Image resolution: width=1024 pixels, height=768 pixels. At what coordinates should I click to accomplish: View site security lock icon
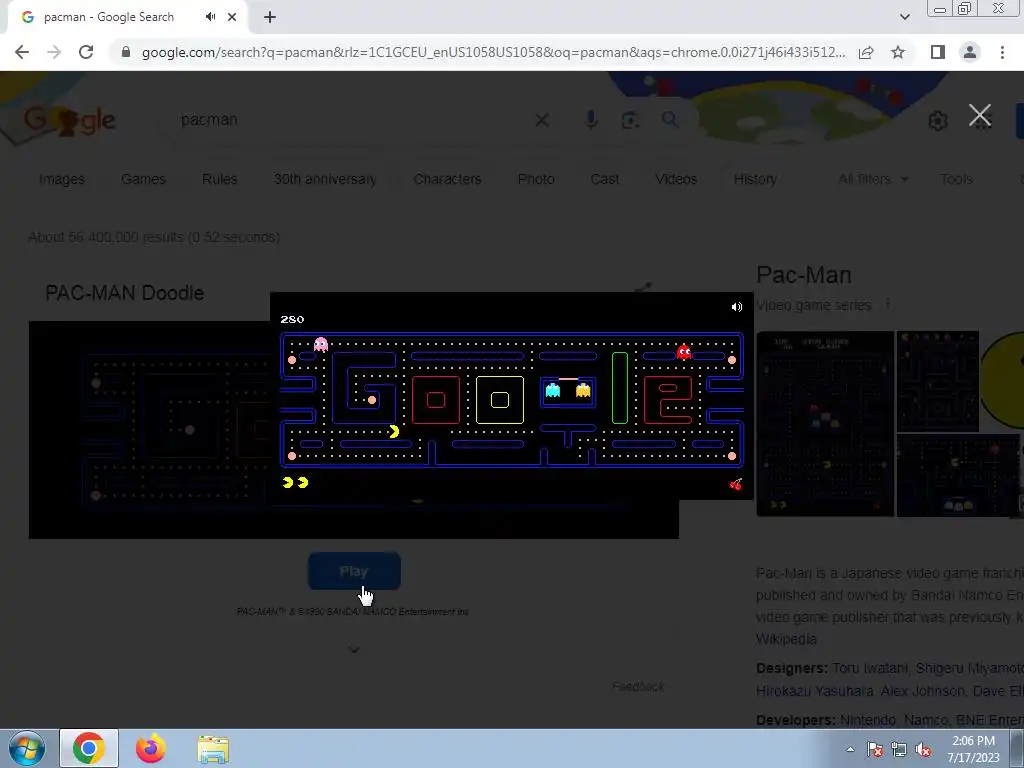[126, 52]
